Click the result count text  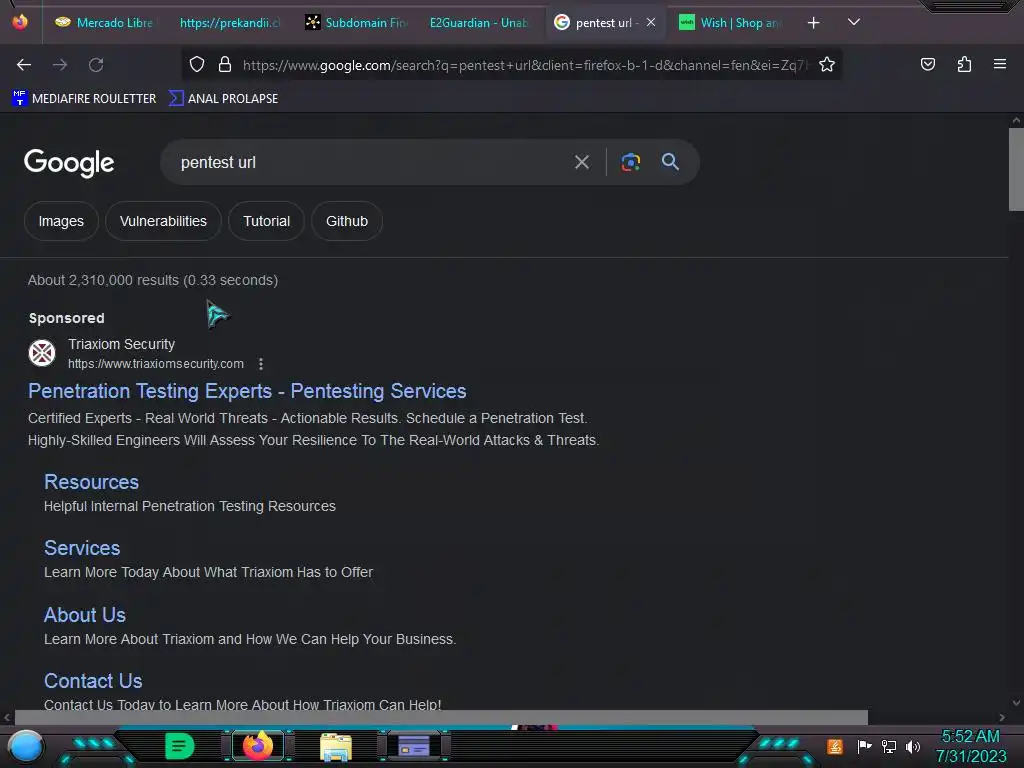153,280
